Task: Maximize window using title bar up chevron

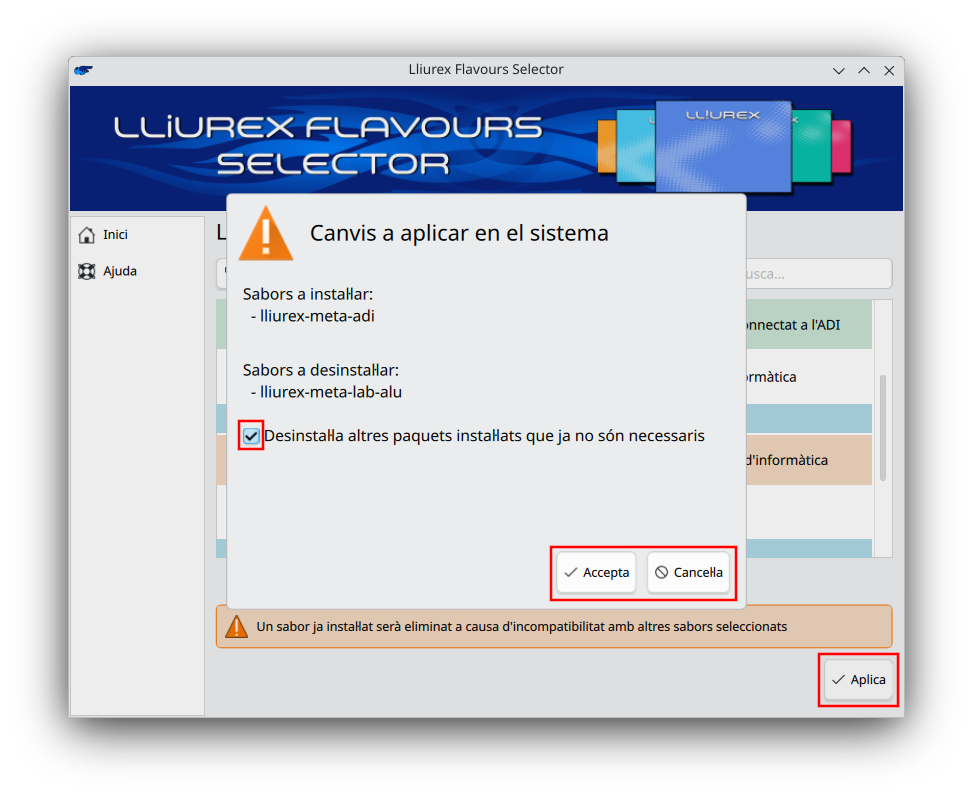Action: [864, 71]
